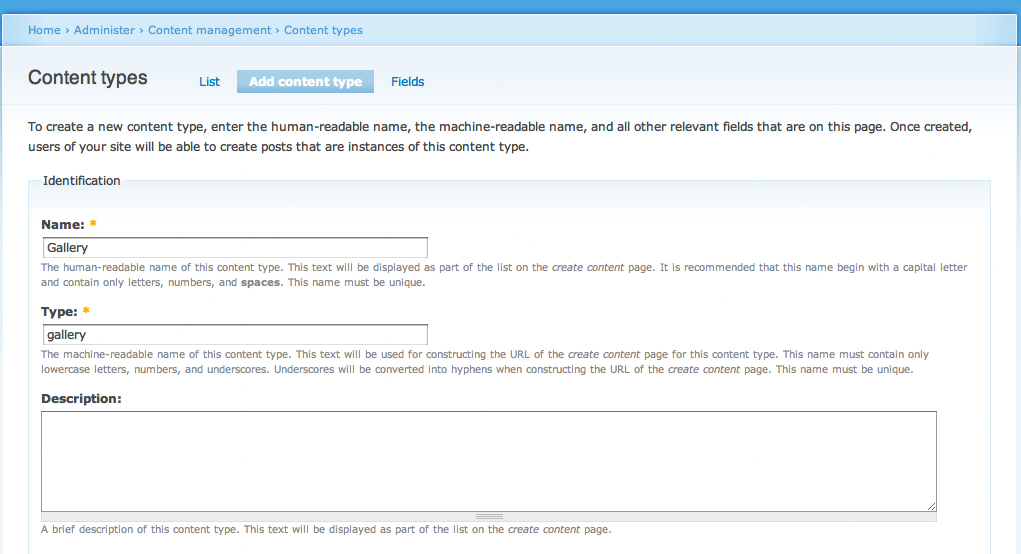
Task: Open Content management breadcrumb link
Action: [209, 30]
